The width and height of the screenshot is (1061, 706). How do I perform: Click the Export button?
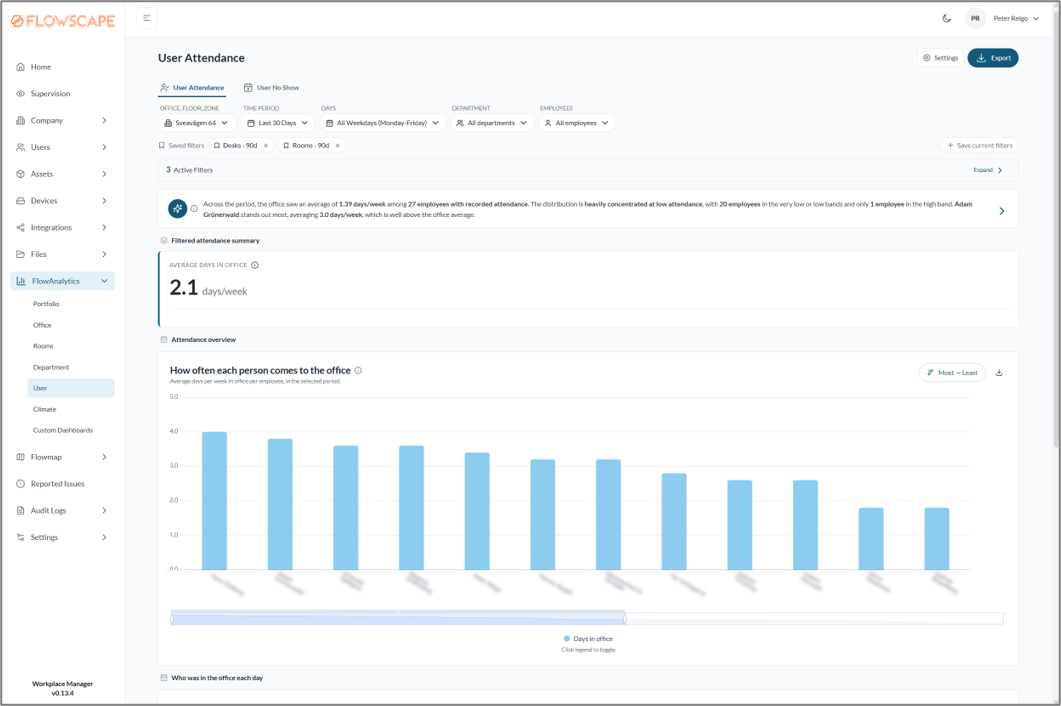coord(993,58)
